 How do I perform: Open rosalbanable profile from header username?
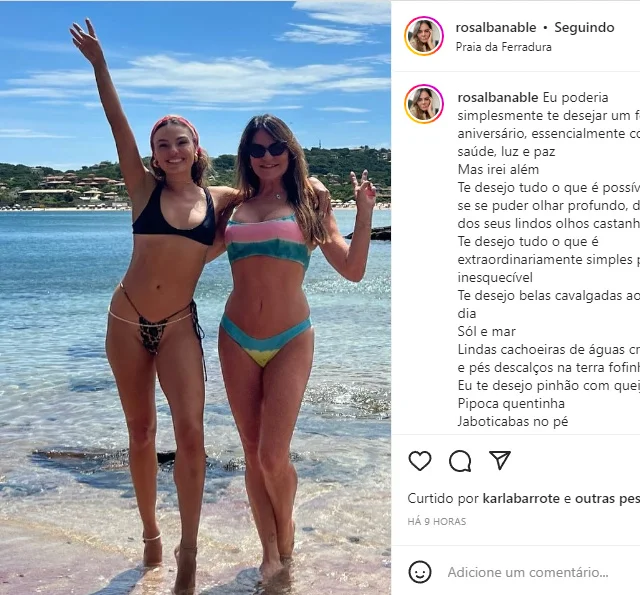[x=496, y=27]
